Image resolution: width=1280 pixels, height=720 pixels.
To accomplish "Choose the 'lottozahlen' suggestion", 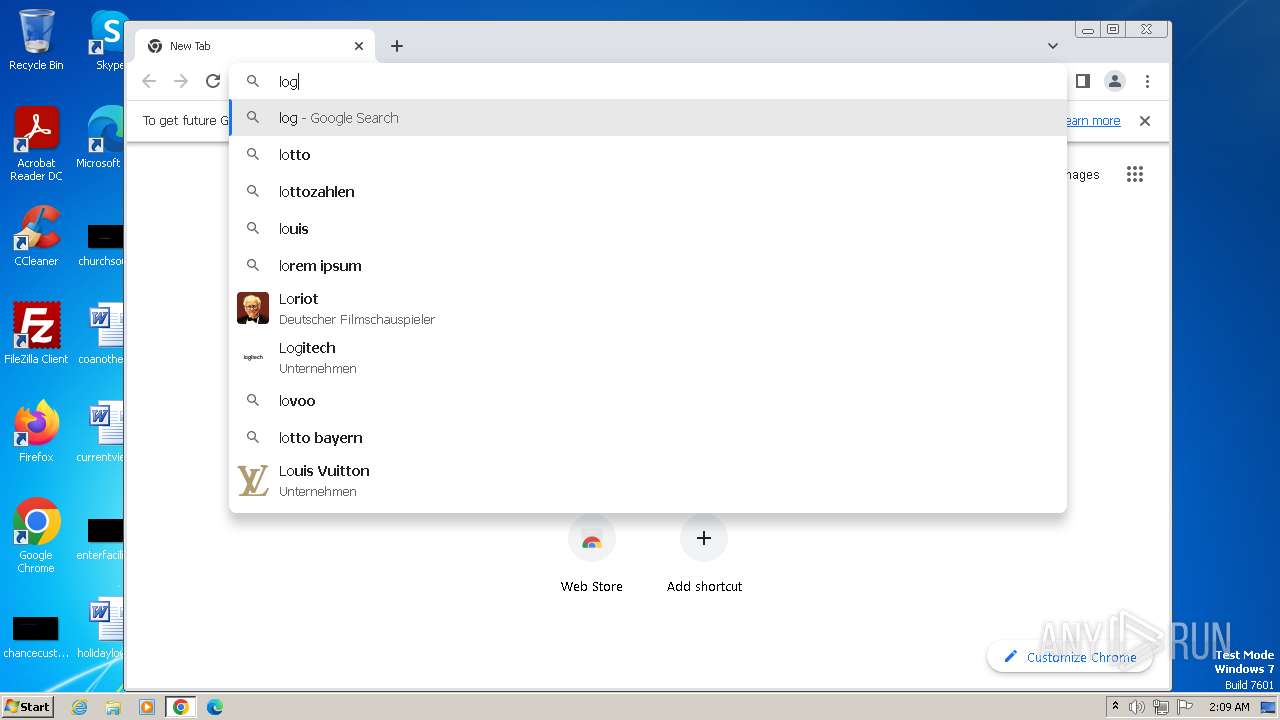I will point(648,192).
